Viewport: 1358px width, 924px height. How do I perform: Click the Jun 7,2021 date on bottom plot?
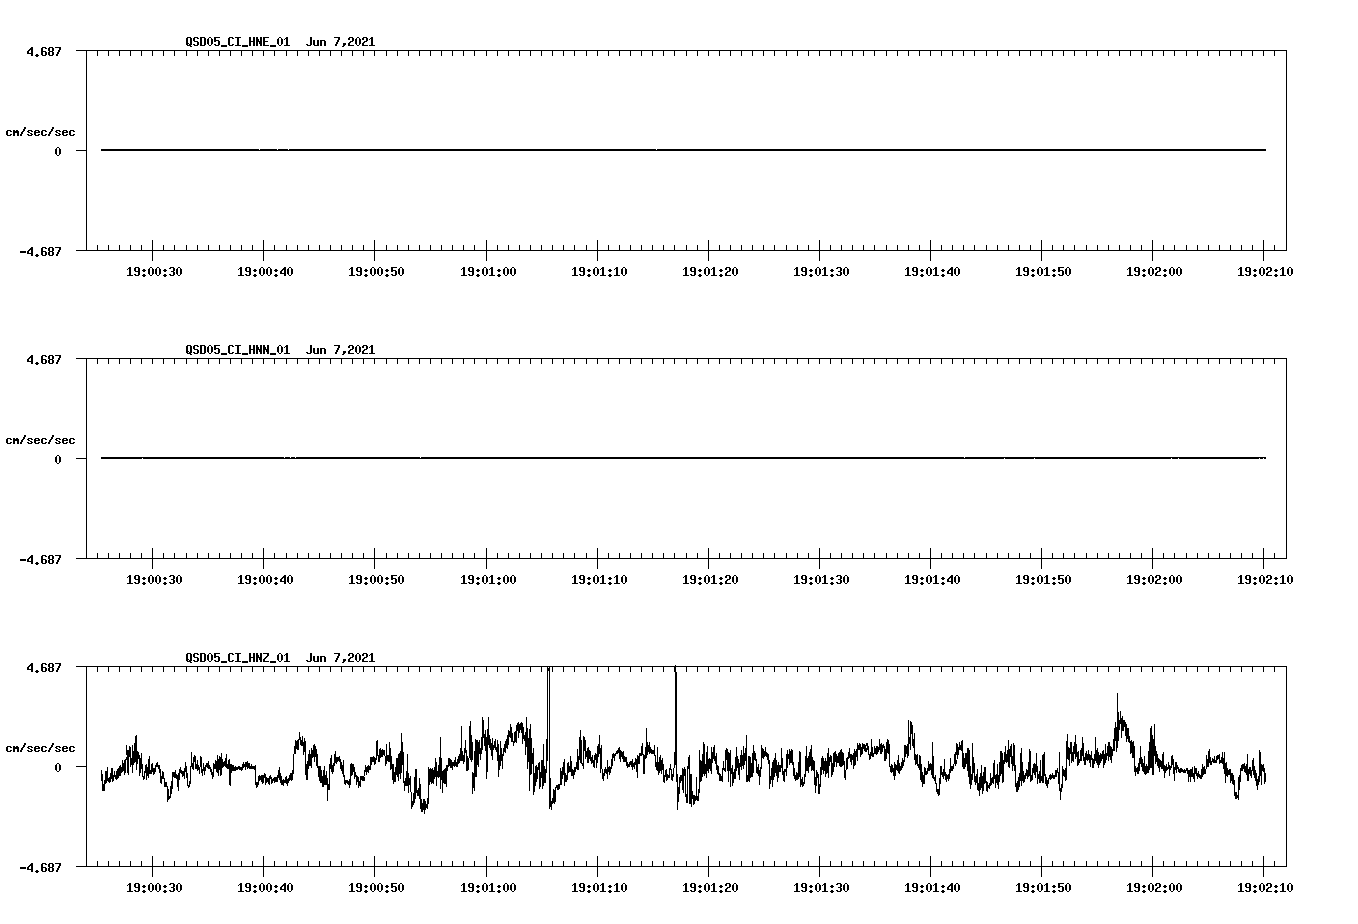tap(341, 658)
